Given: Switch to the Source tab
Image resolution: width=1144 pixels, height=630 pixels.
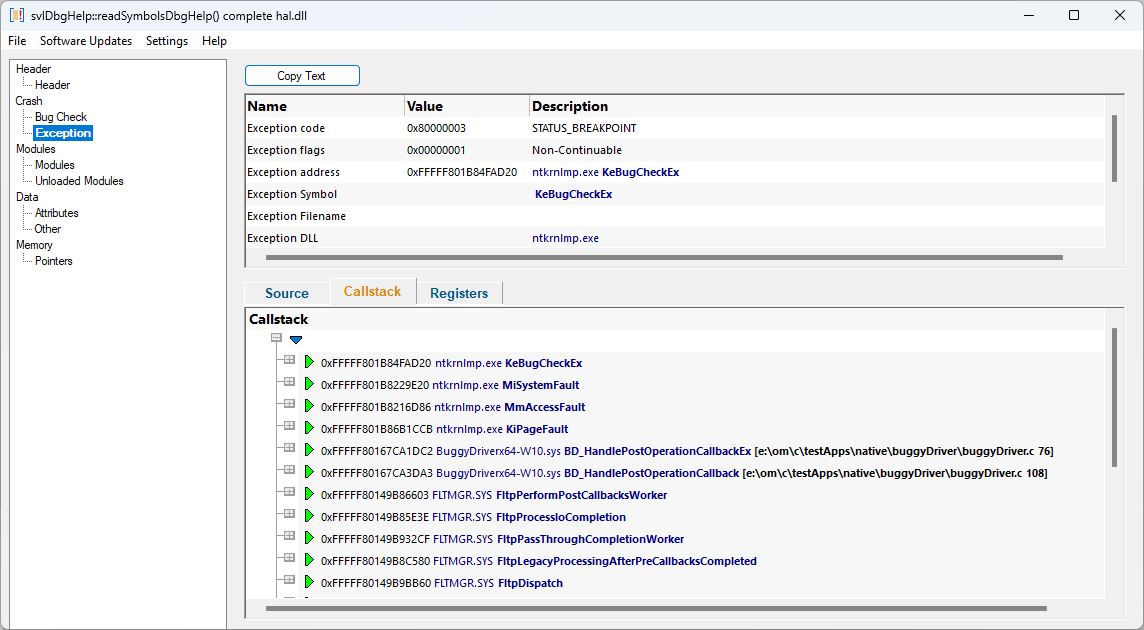Looking at the screenshot, I should pyautogui.click(x=287, y=293).
